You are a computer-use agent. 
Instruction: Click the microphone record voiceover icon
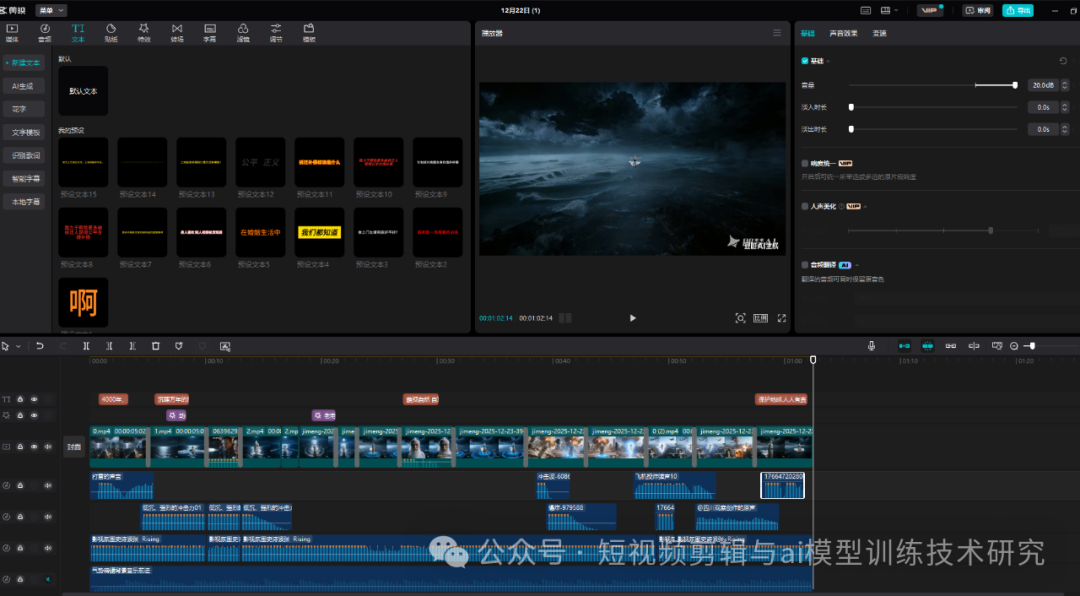(x=871, y=346)
